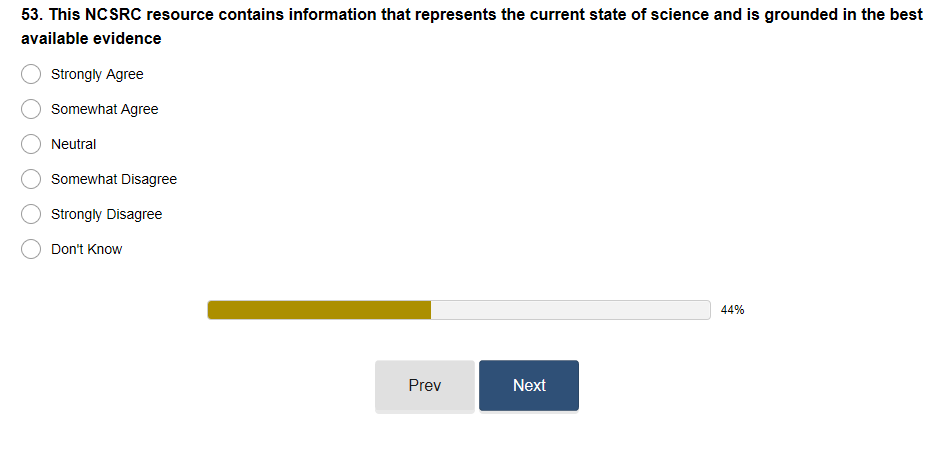Pick the Somewhat Disagree radio button

[x=31, y=179]
